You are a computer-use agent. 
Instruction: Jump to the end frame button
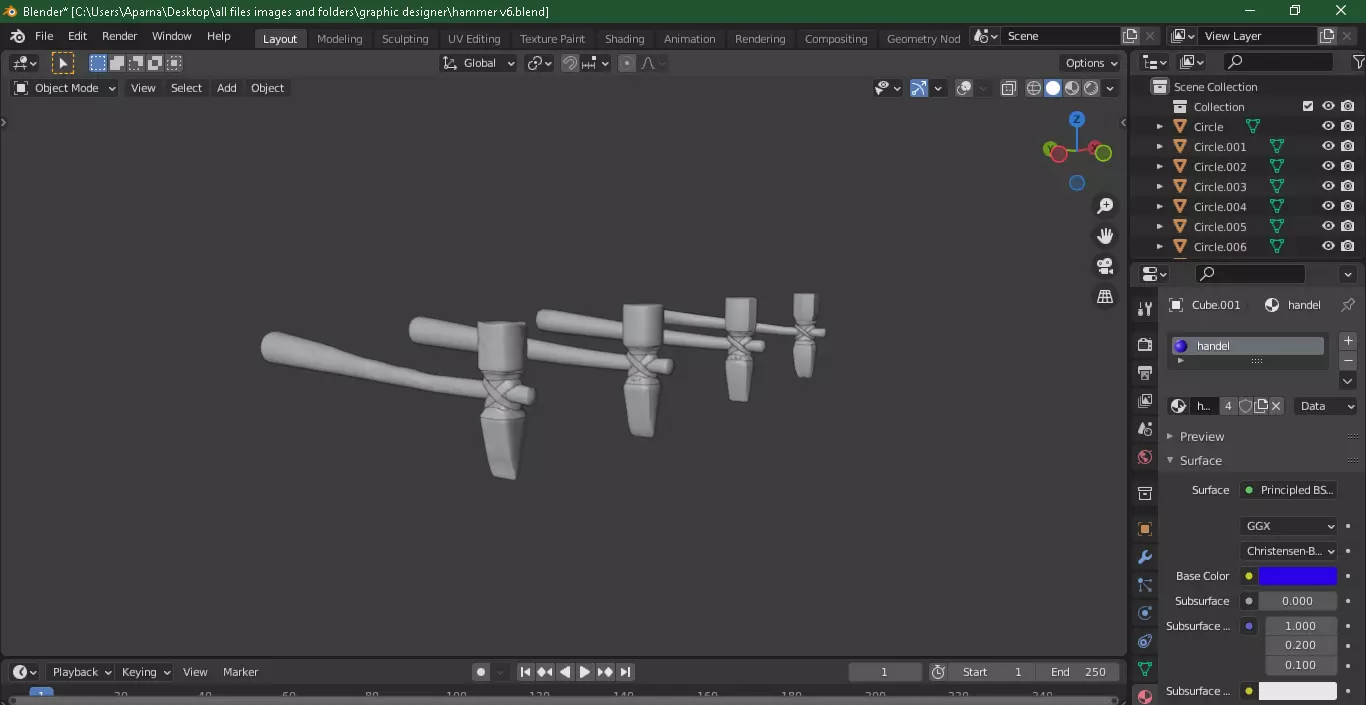(x=625, y=672)
